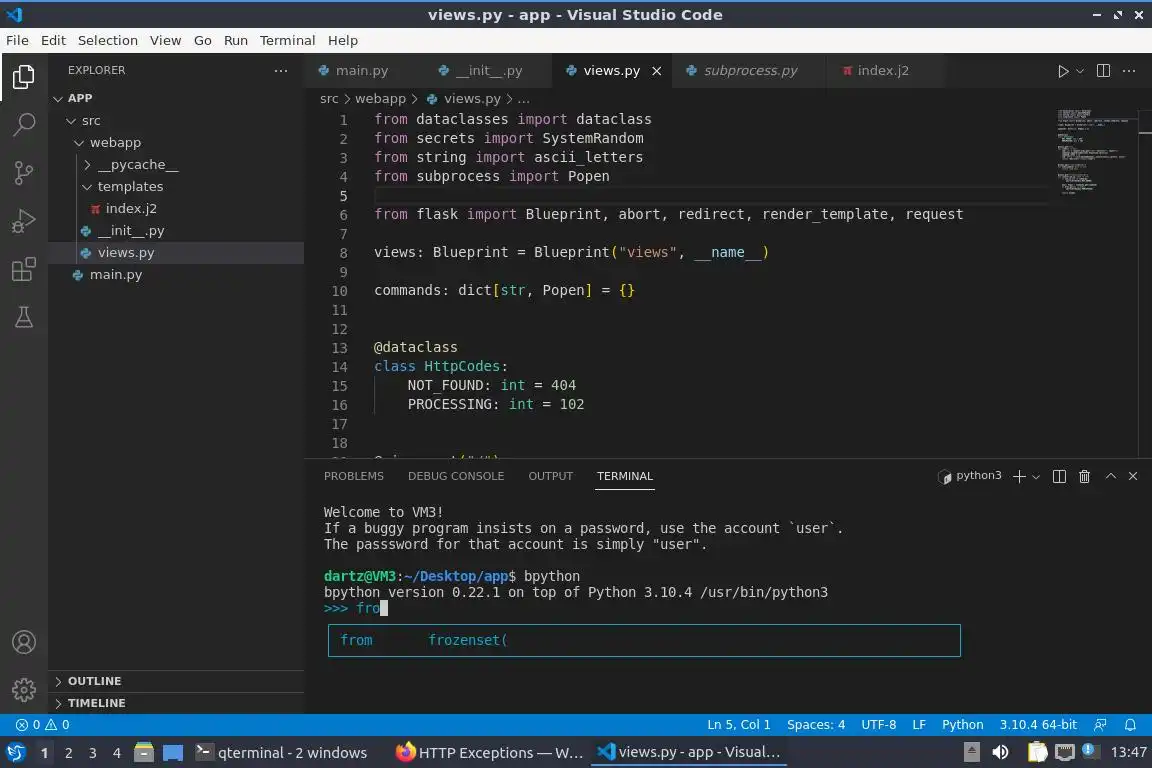This screenshot has width=1152, height=768.
Task: Close the views.py editor tab
Action: point(657,71)
